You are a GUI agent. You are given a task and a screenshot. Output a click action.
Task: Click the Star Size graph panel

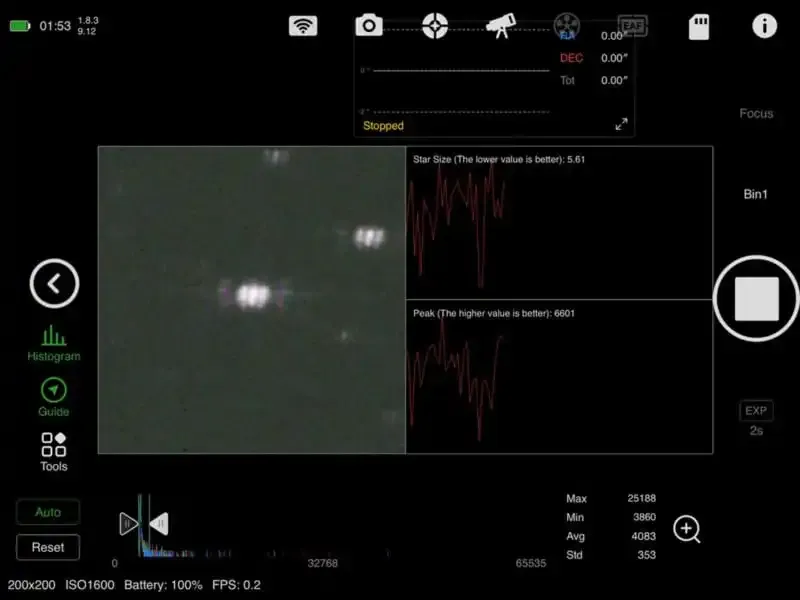(x=560, y=220)
